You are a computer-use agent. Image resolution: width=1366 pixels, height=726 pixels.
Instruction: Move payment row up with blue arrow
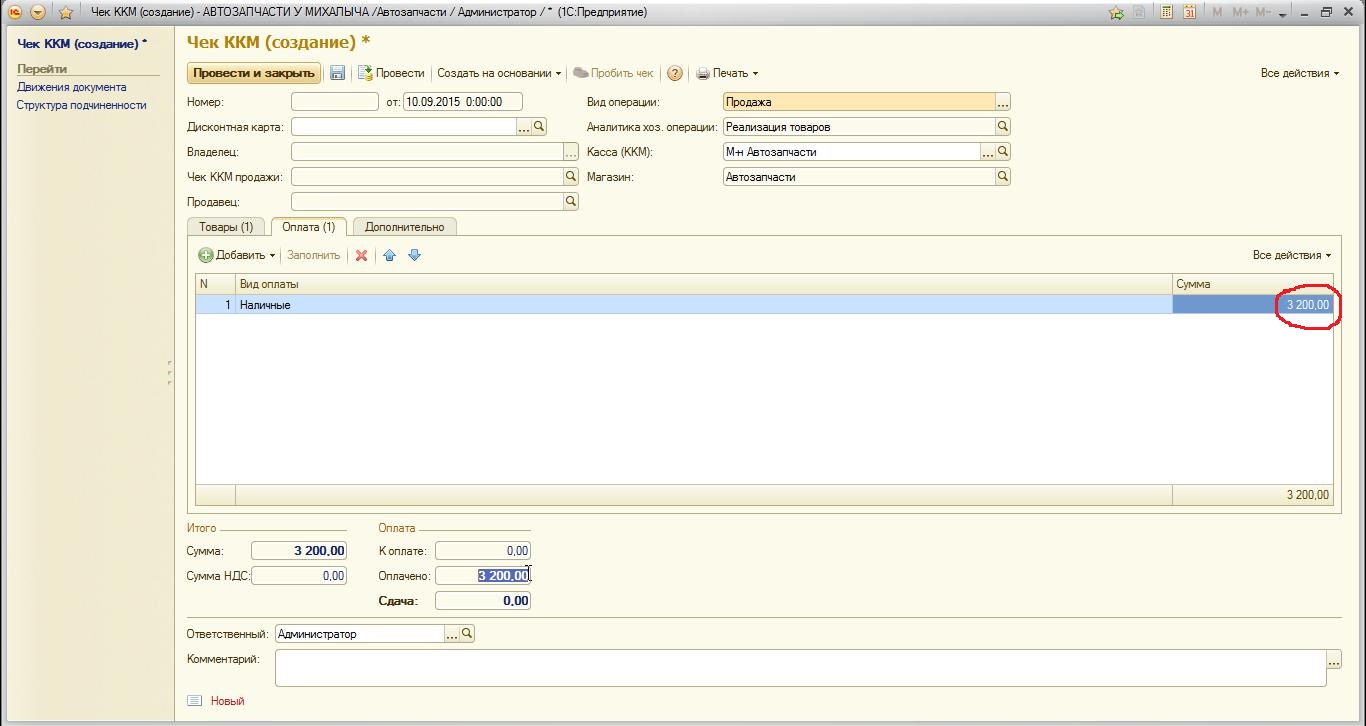pyautogui.click(x=390, y=255)
